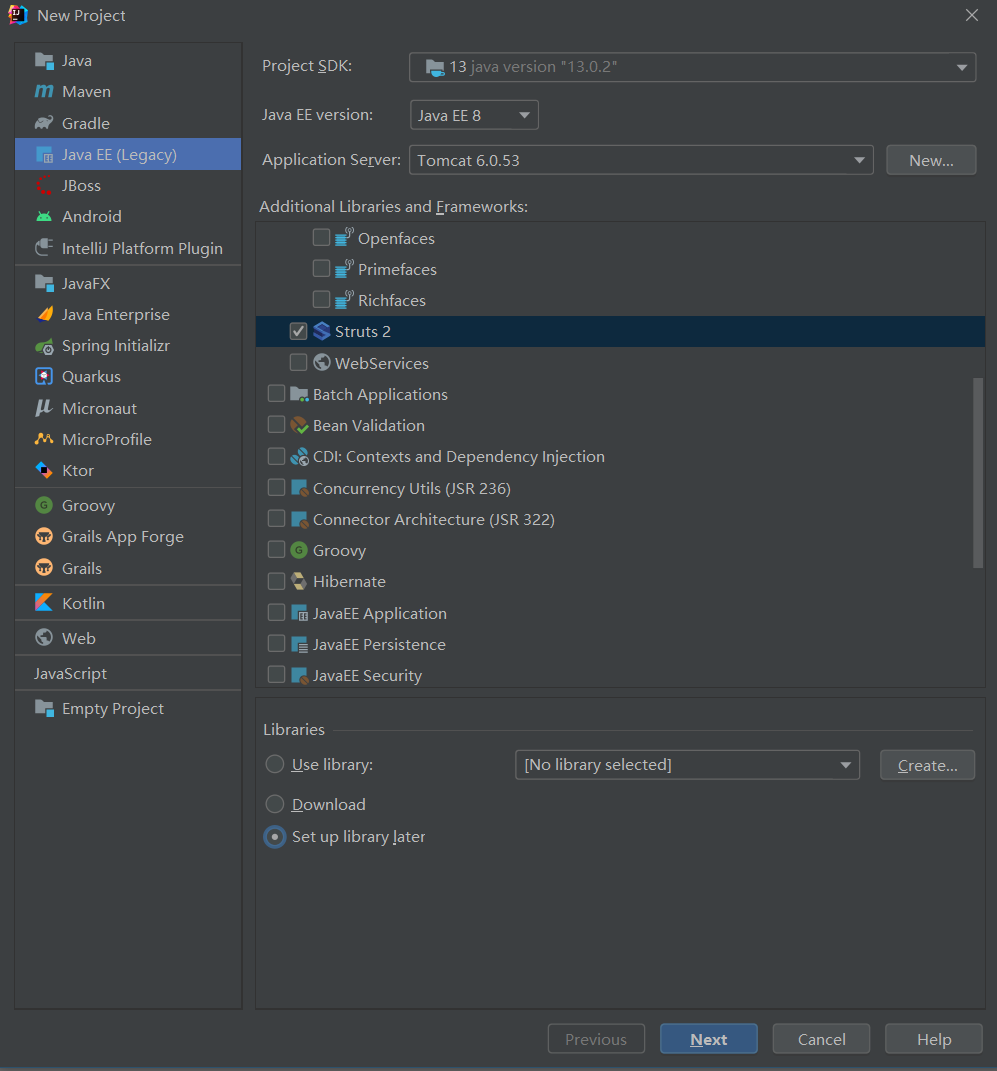The height and width of the screenshot is (1071, 997).
Task: Click the Grails App Forge icon
Action: pyautogui.click(x=44, y=536)
